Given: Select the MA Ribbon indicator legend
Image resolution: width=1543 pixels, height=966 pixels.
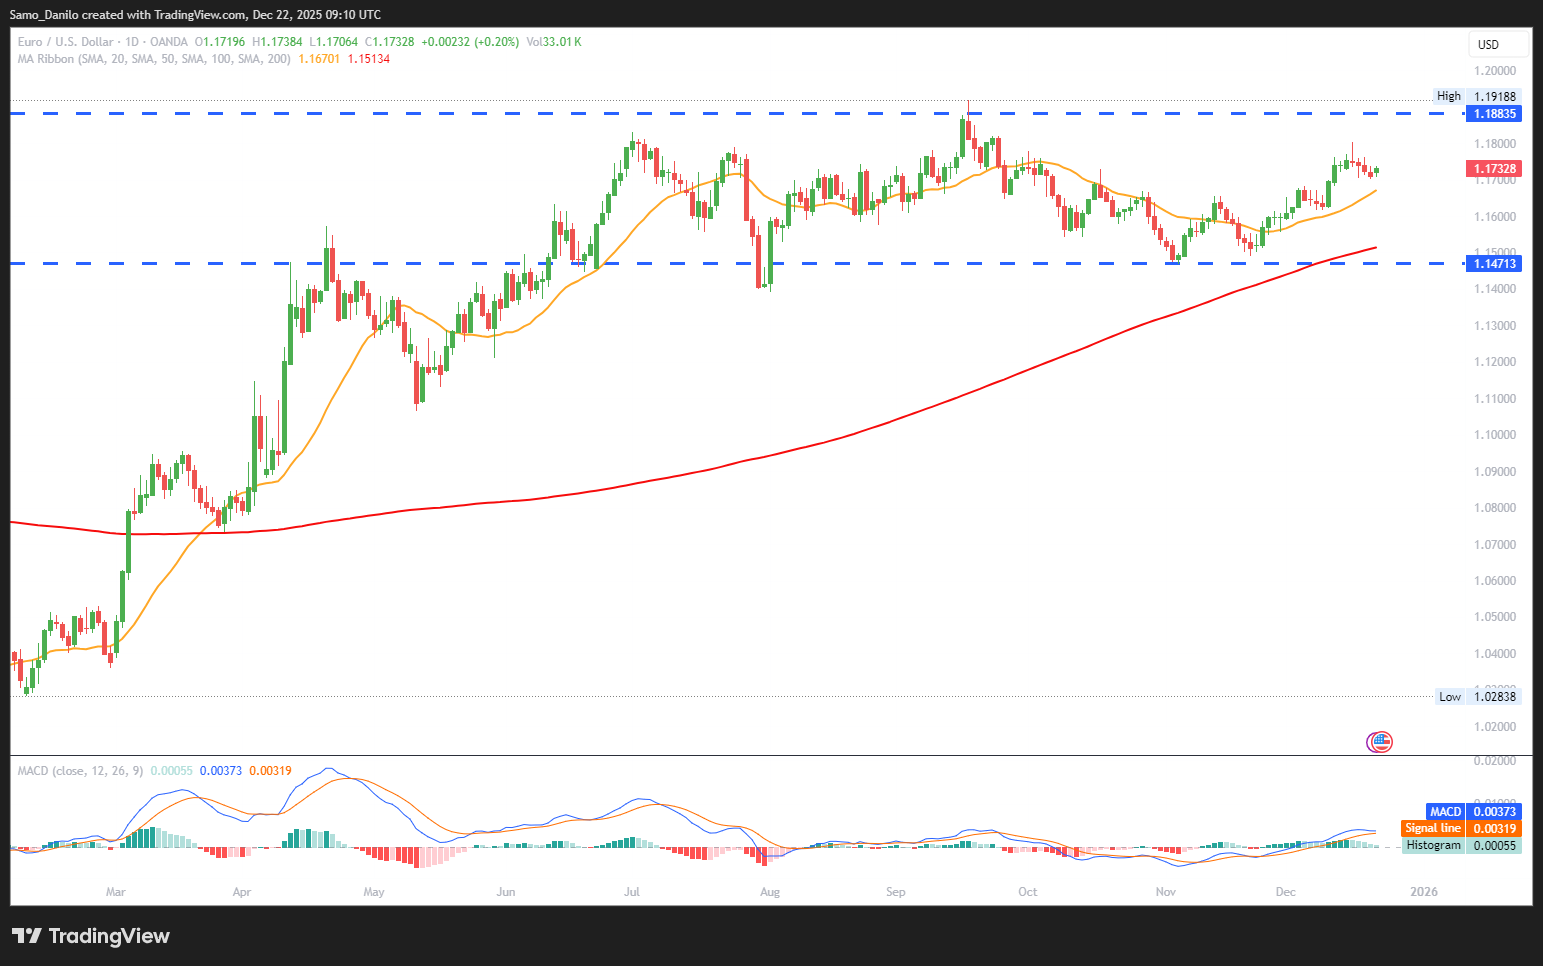Looking at the screenshot, I should click(x=154, y=59).
